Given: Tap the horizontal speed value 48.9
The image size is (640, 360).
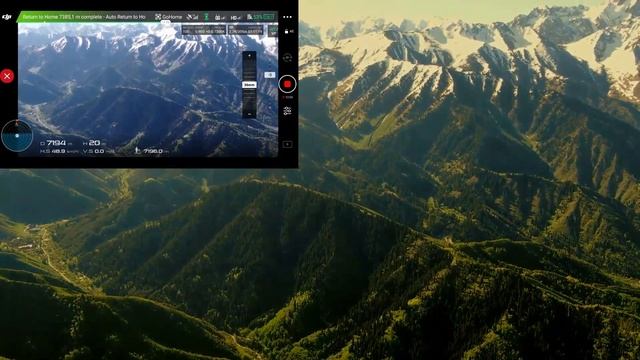Looking at the screenshot, I should [x=59, y=151].
